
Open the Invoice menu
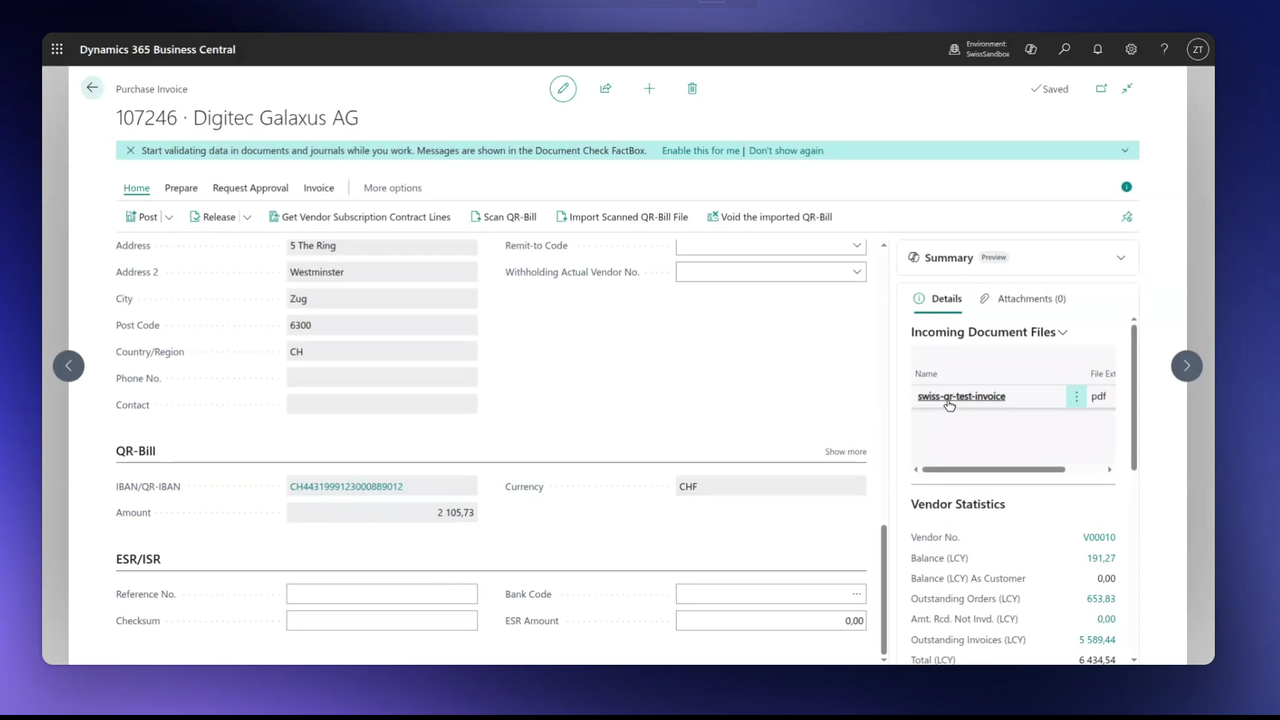pyautogui.click(x=319, y=188)
